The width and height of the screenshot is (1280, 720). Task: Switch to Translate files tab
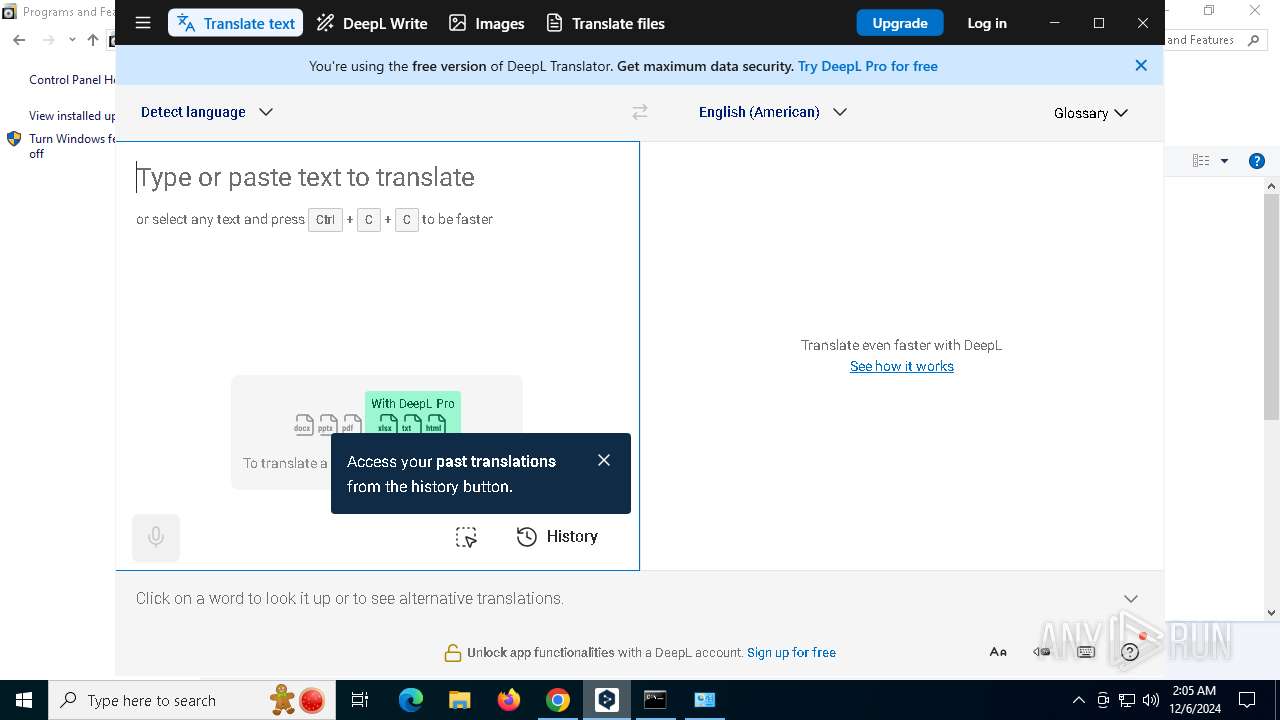605,23
